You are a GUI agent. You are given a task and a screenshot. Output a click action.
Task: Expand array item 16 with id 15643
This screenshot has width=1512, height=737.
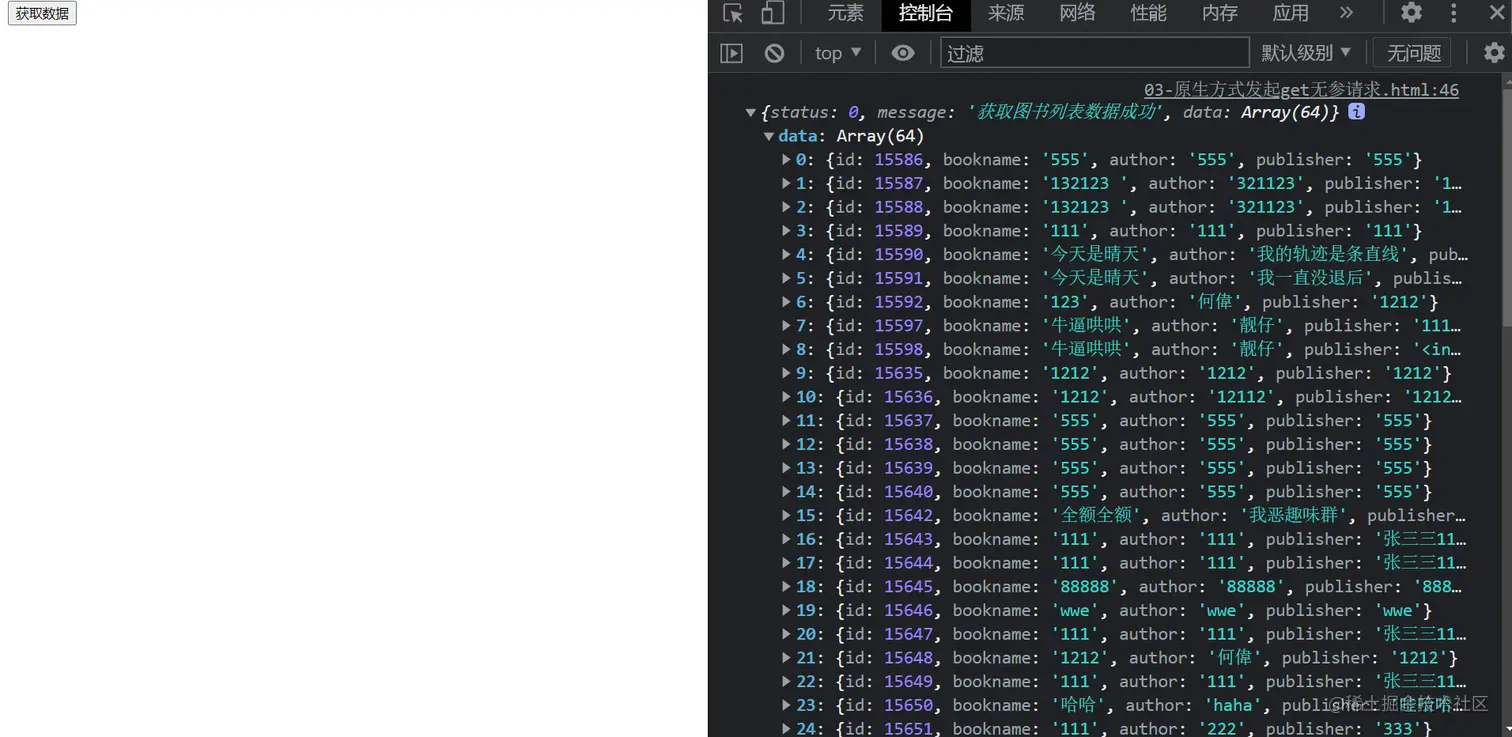(x=786, y=540)
